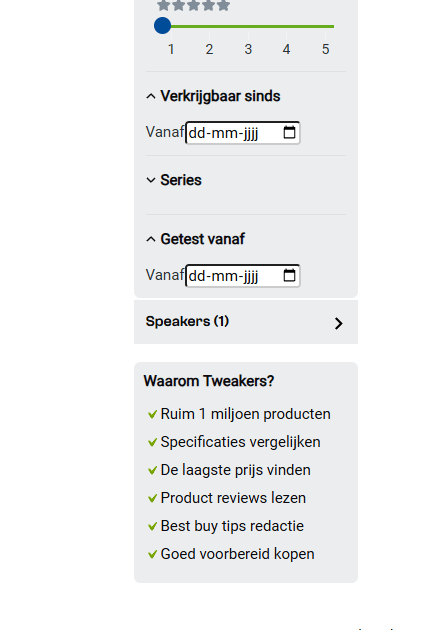Image resolution: width=434 pixels, height=630 pixels.
Task: Click the Product reviews lezen text
Action: 233,498
